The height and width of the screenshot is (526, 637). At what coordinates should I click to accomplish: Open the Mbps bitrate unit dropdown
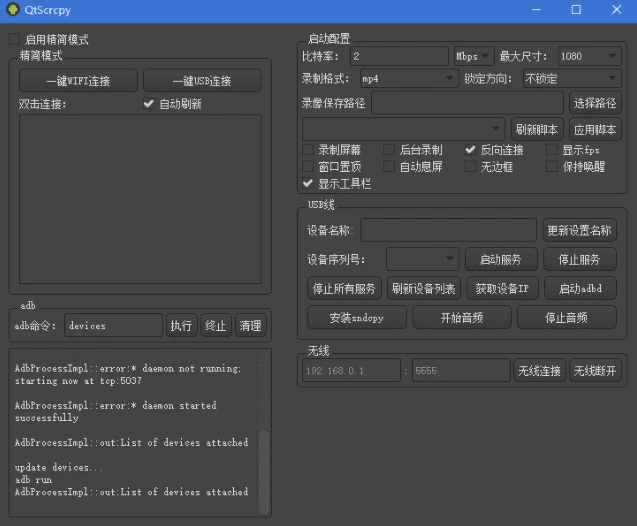coord(473,56)
